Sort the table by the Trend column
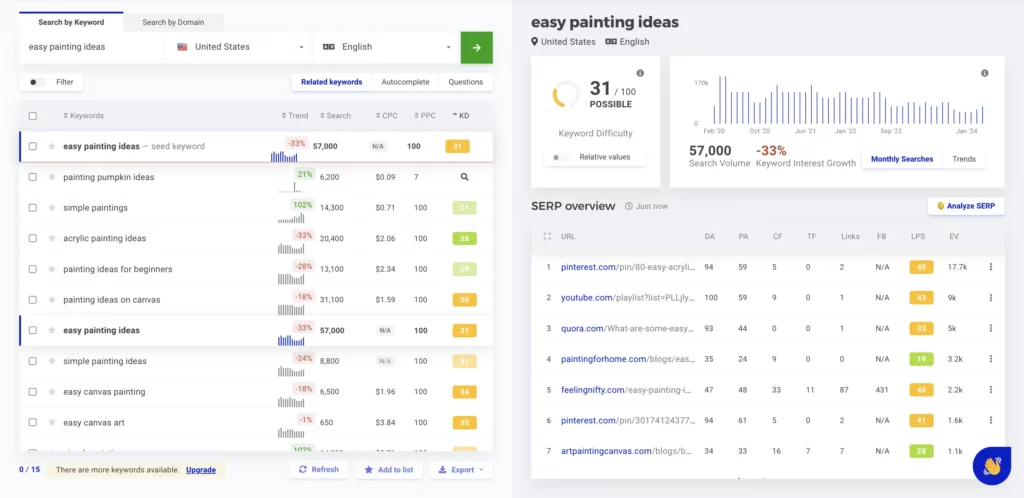The image size is (1024, 498). 295,116
